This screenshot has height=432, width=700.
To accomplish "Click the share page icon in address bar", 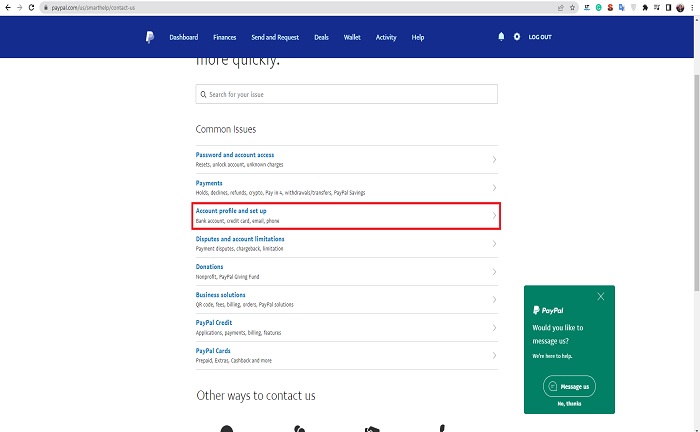I will 561,8.
